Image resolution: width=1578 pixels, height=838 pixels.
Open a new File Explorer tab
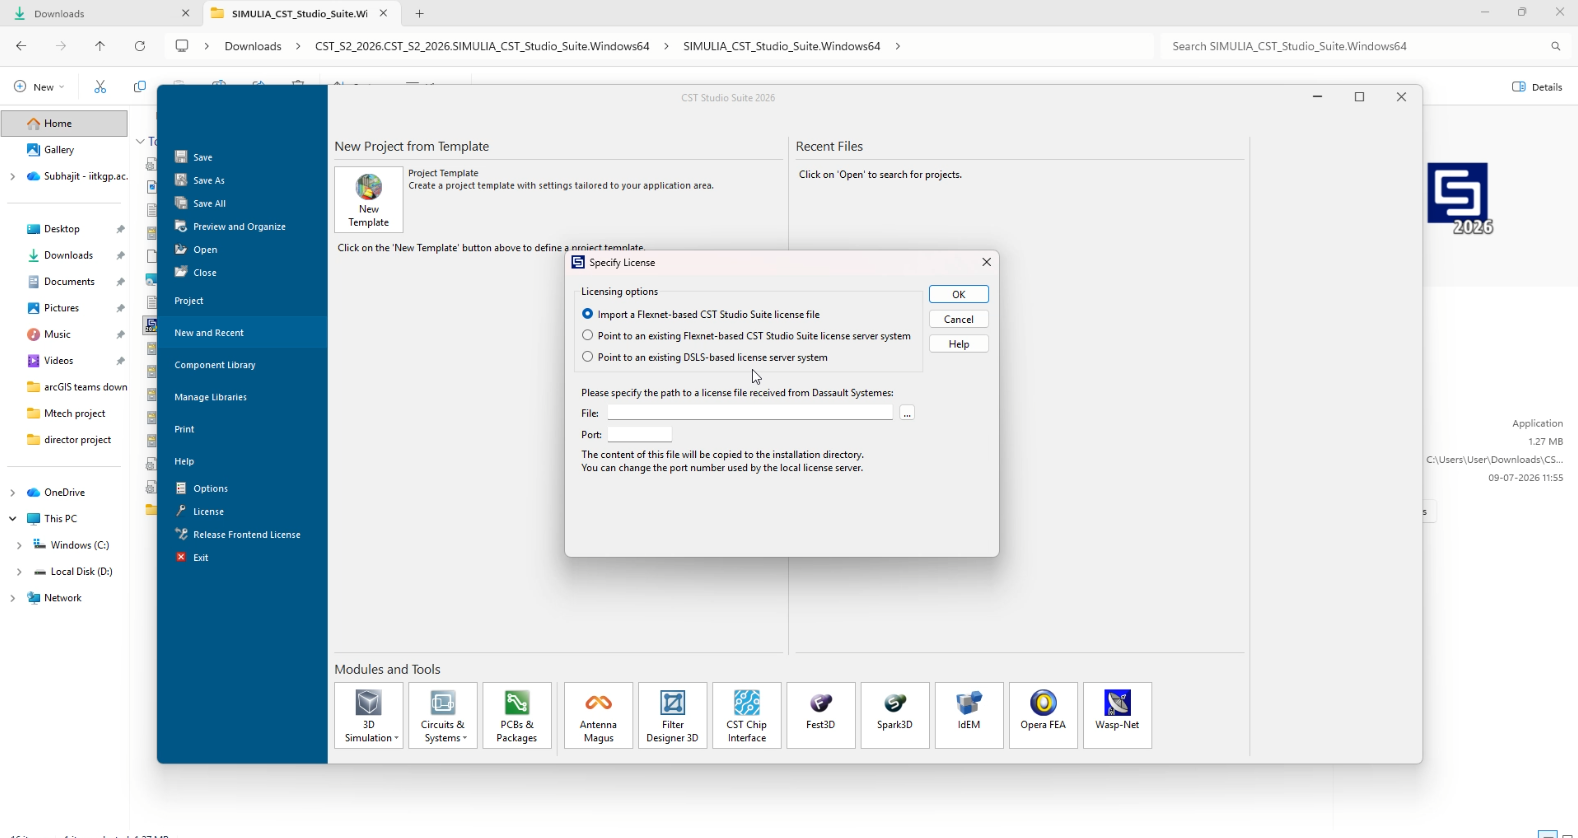(420, 14)
